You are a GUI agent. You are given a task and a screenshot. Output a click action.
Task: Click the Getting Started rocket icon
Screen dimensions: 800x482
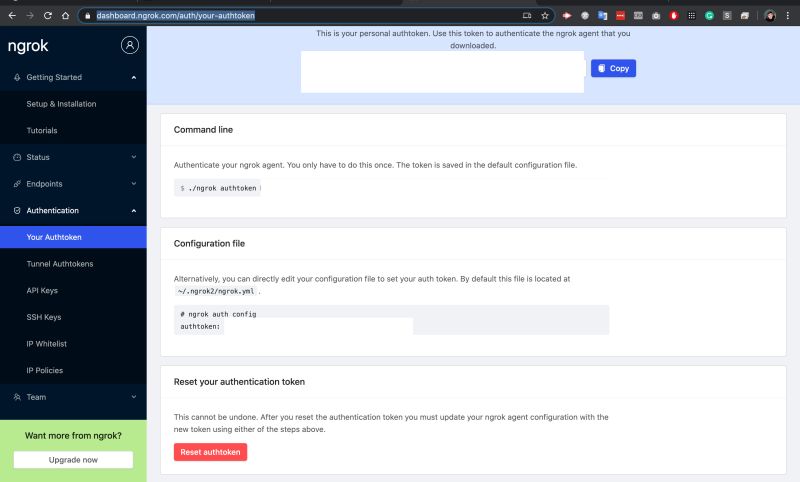pos(17,78)
